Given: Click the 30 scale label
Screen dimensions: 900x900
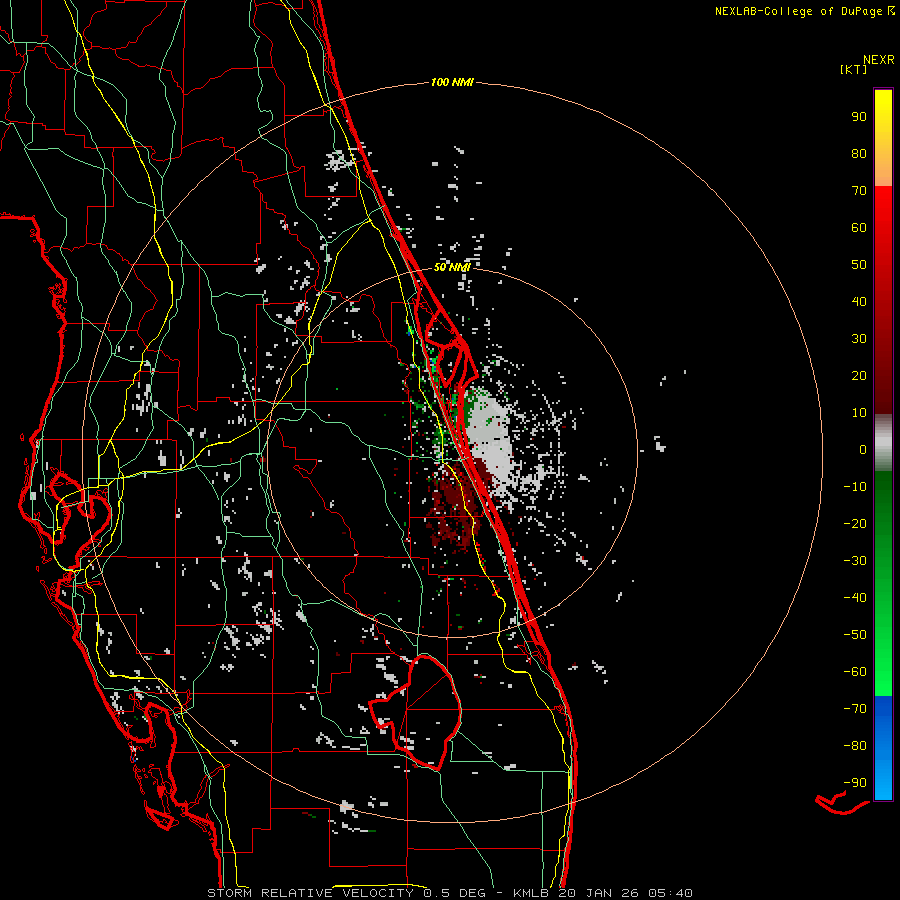Looking at the screenshot, I should point(859,339).
